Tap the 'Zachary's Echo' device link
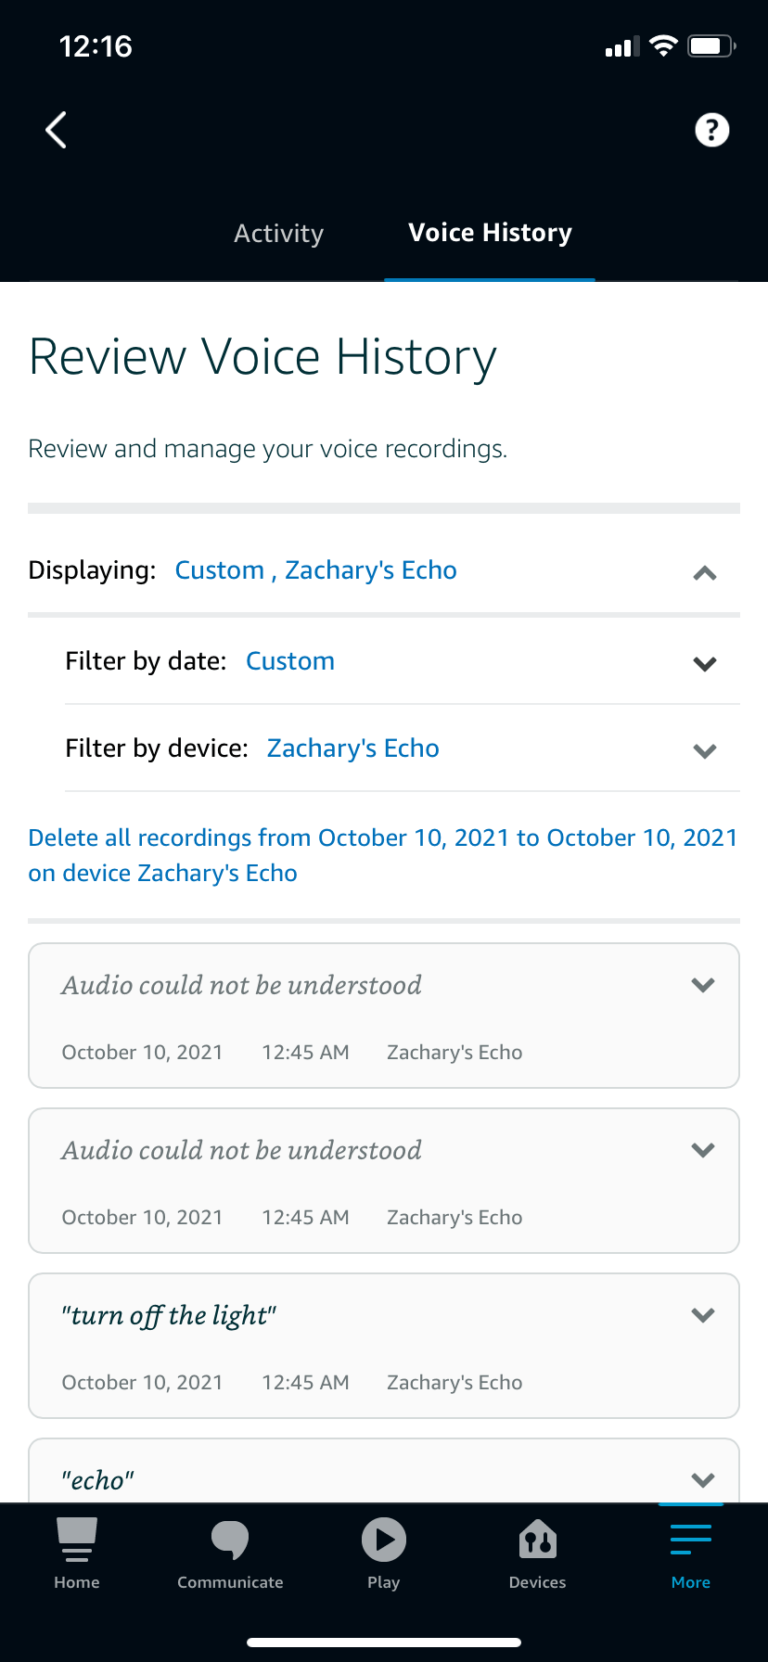 point(352,748)
